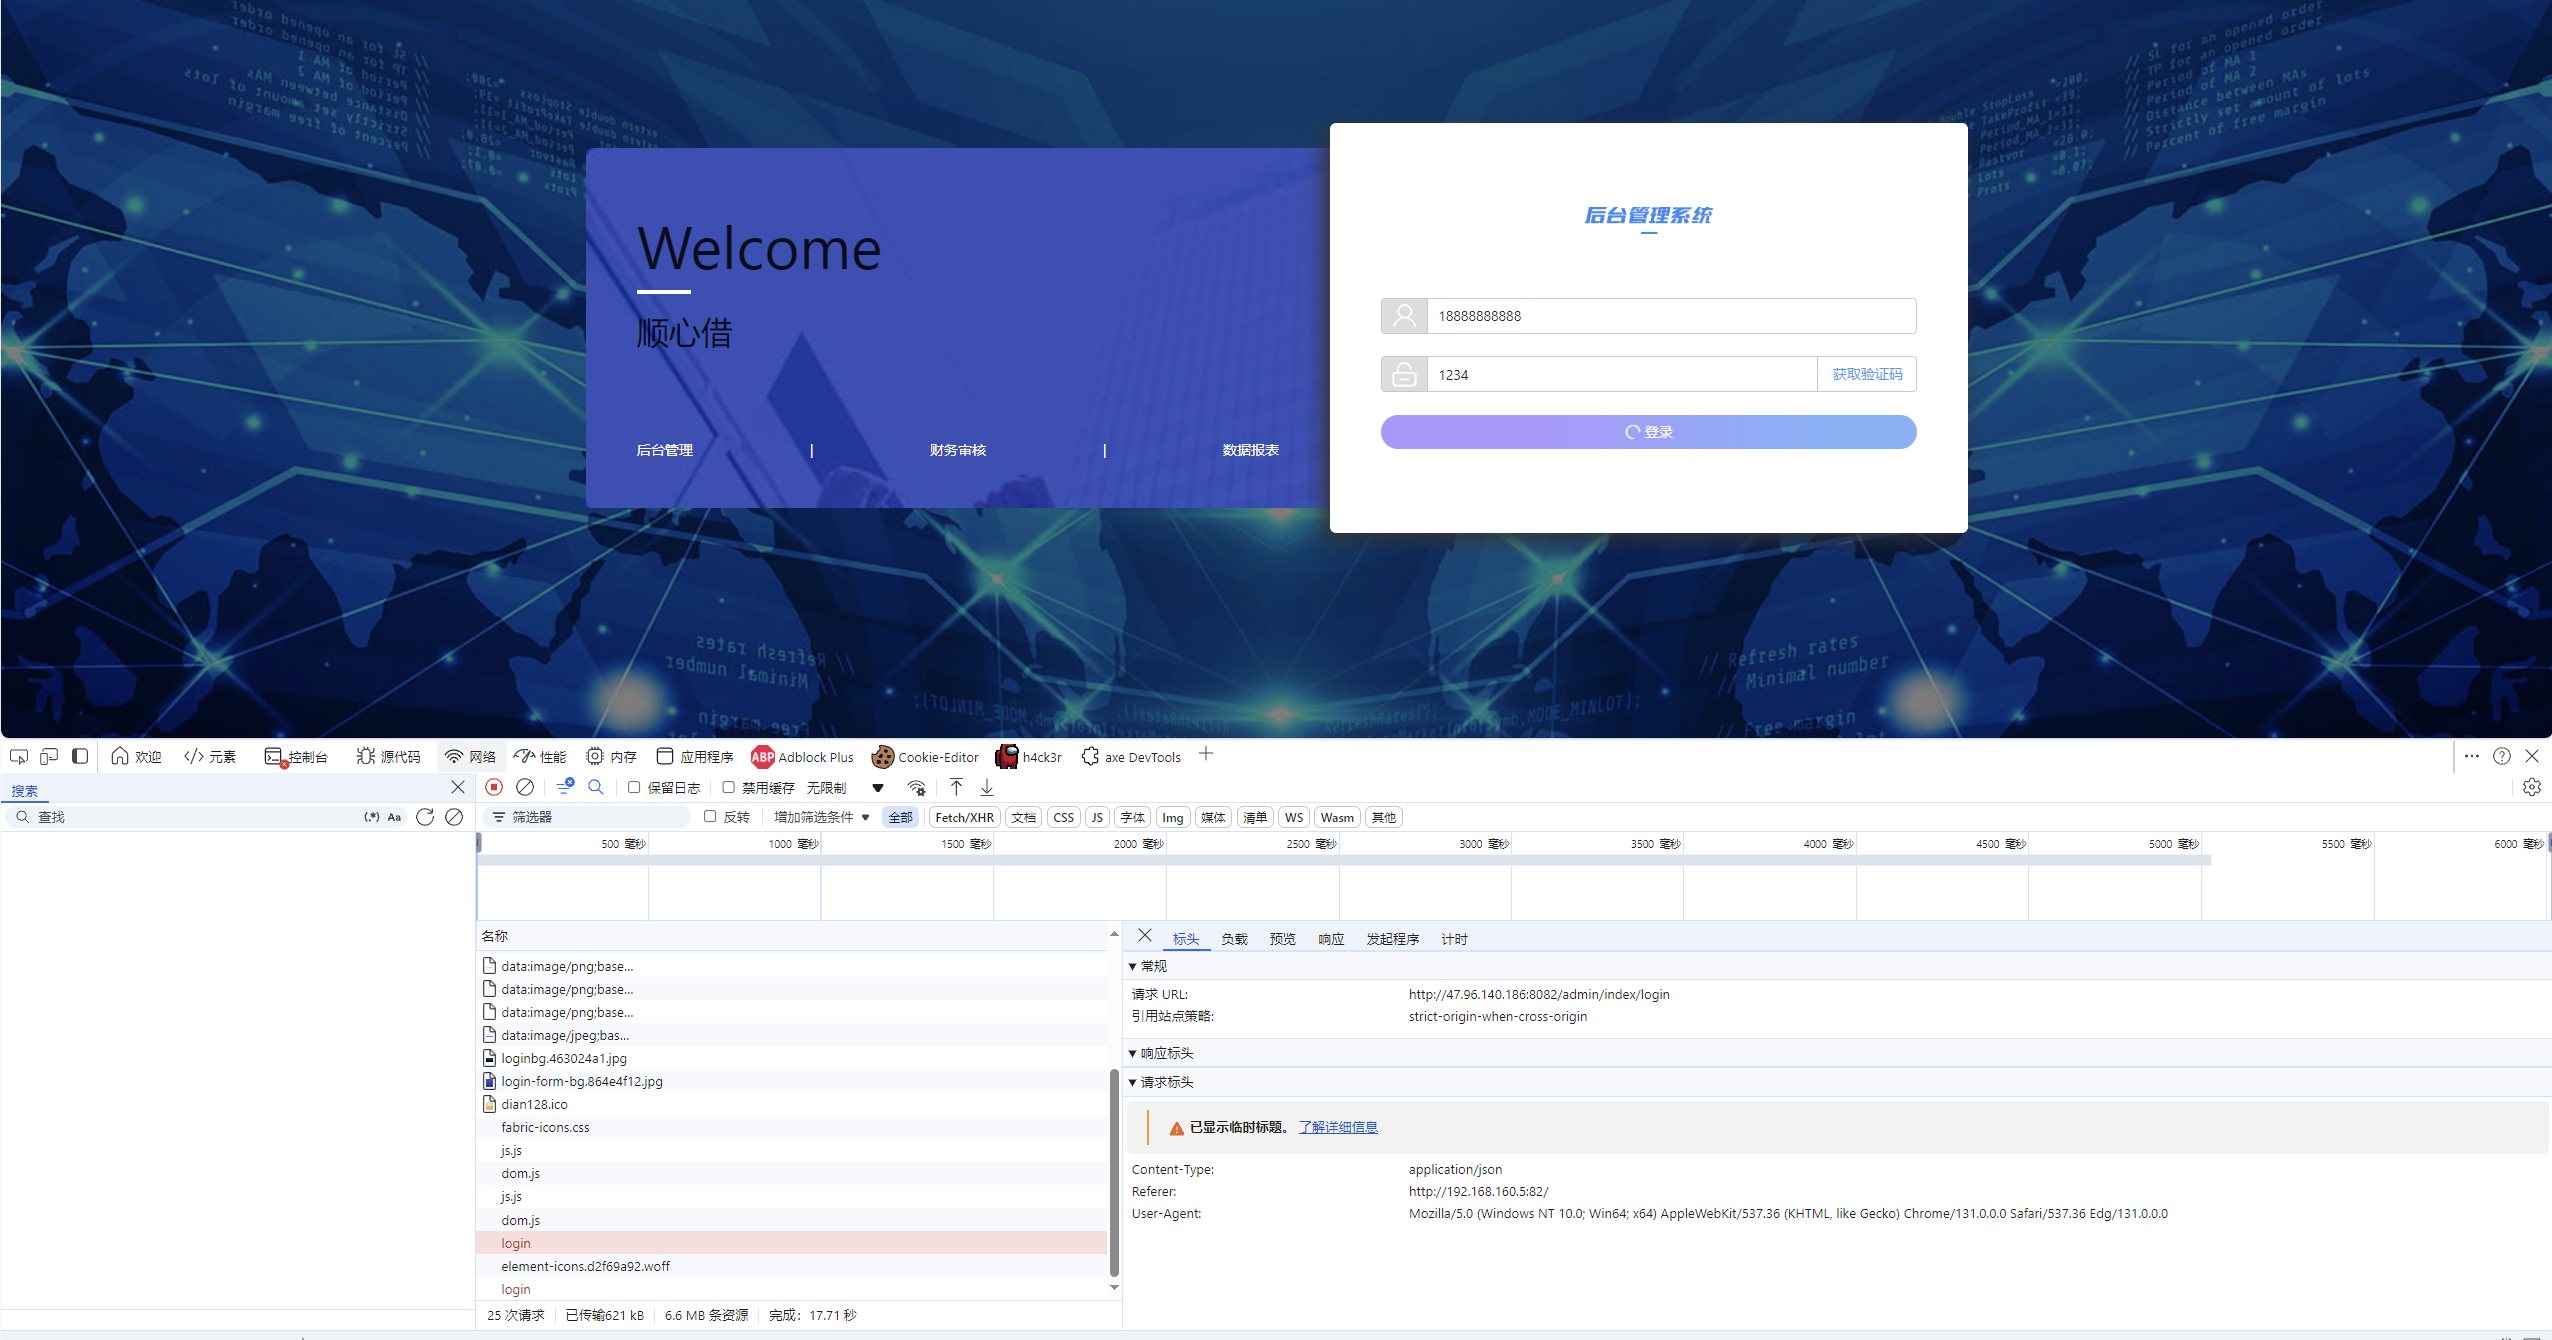Image resolution: width=2552 pixels, height=1340 pixels.
Task: Toggle the network filter funnel icon
Action: click(x=565, y=787)
